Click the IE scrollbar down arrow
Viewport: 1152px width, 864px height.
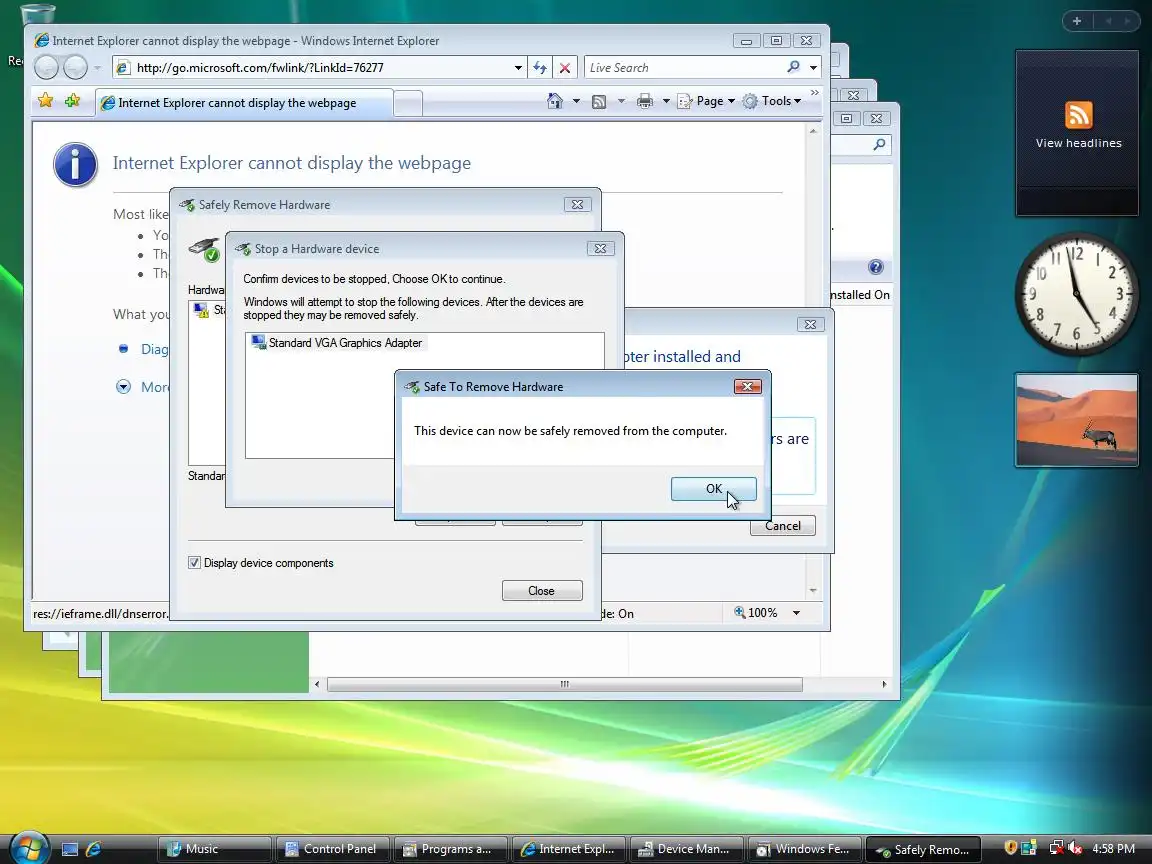813,591
